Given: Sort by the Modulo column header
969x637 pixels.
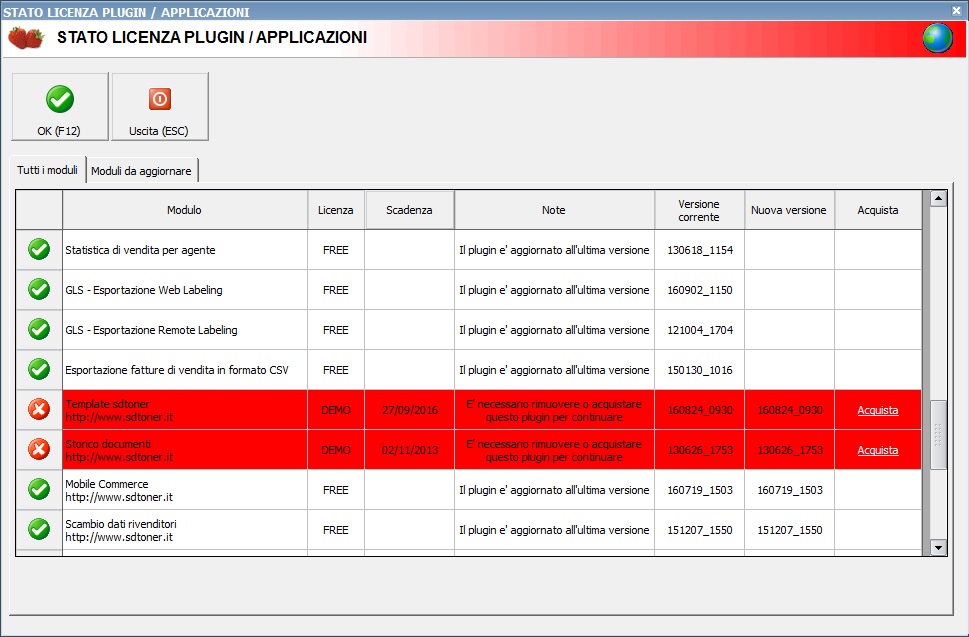Looking at the screenshot, I should point(185,210).
